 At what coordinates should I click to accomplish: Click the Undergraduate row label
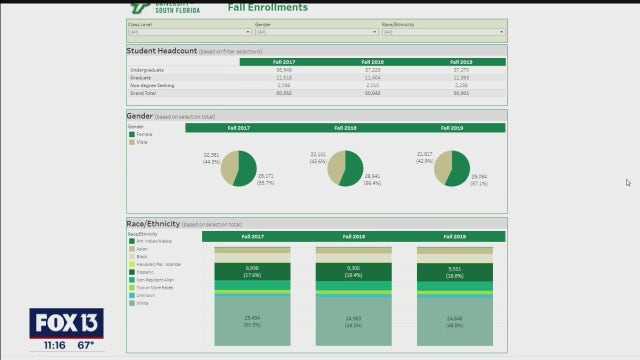(x=147, y=70)
